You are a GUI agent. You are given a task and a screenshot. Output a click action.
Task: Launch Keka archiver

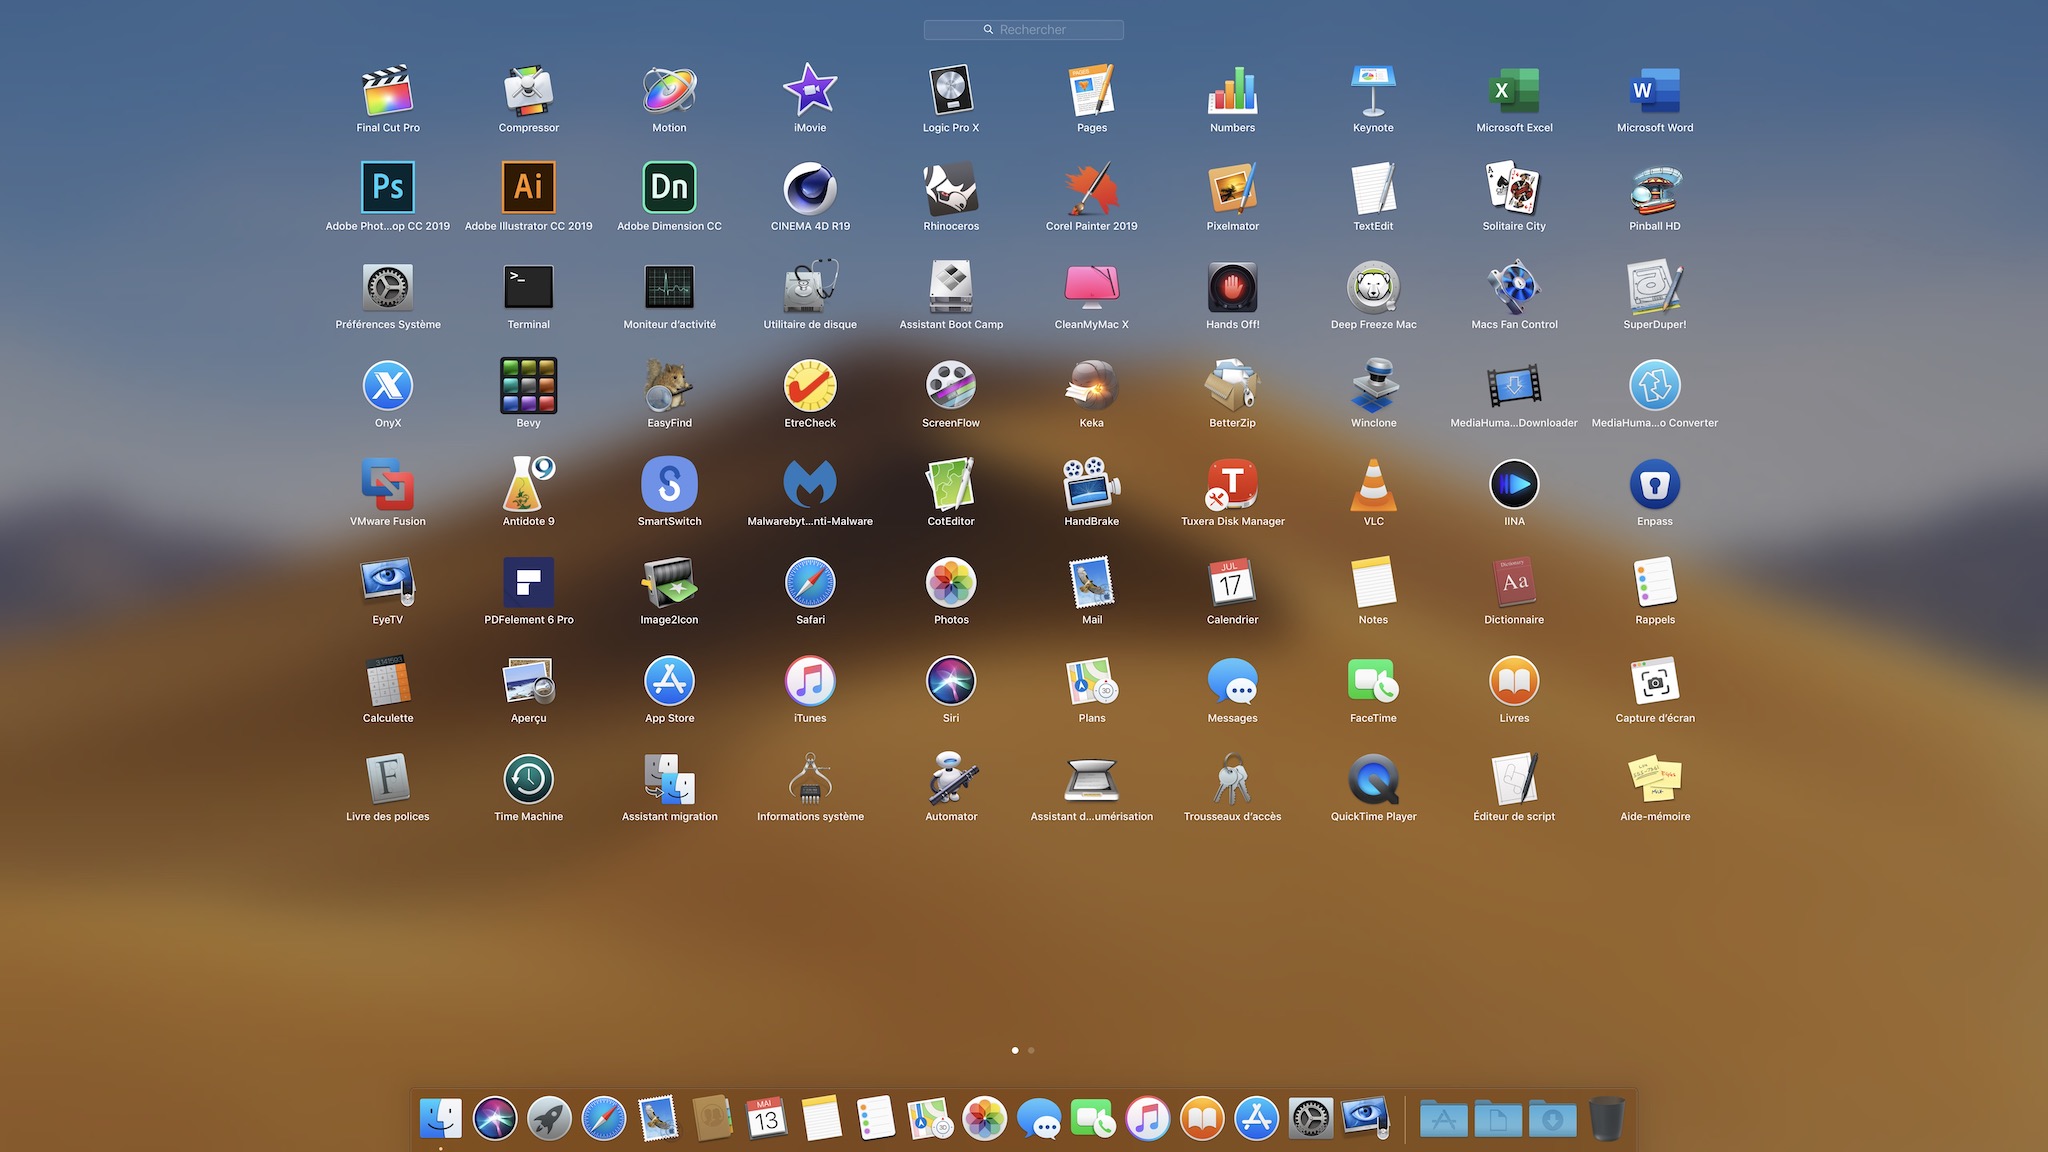click(1092, 385)
